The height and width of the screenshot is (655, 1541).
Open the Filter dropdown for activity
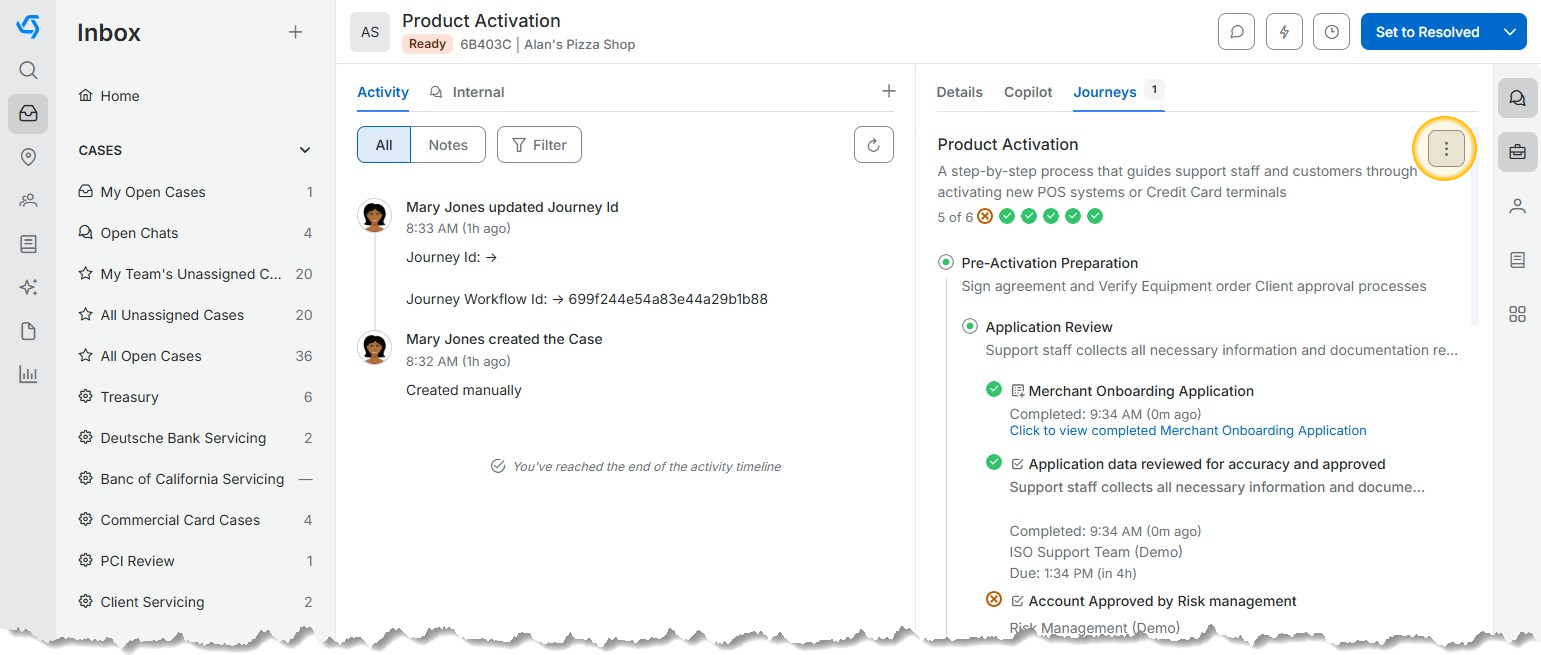pos(539,145)
